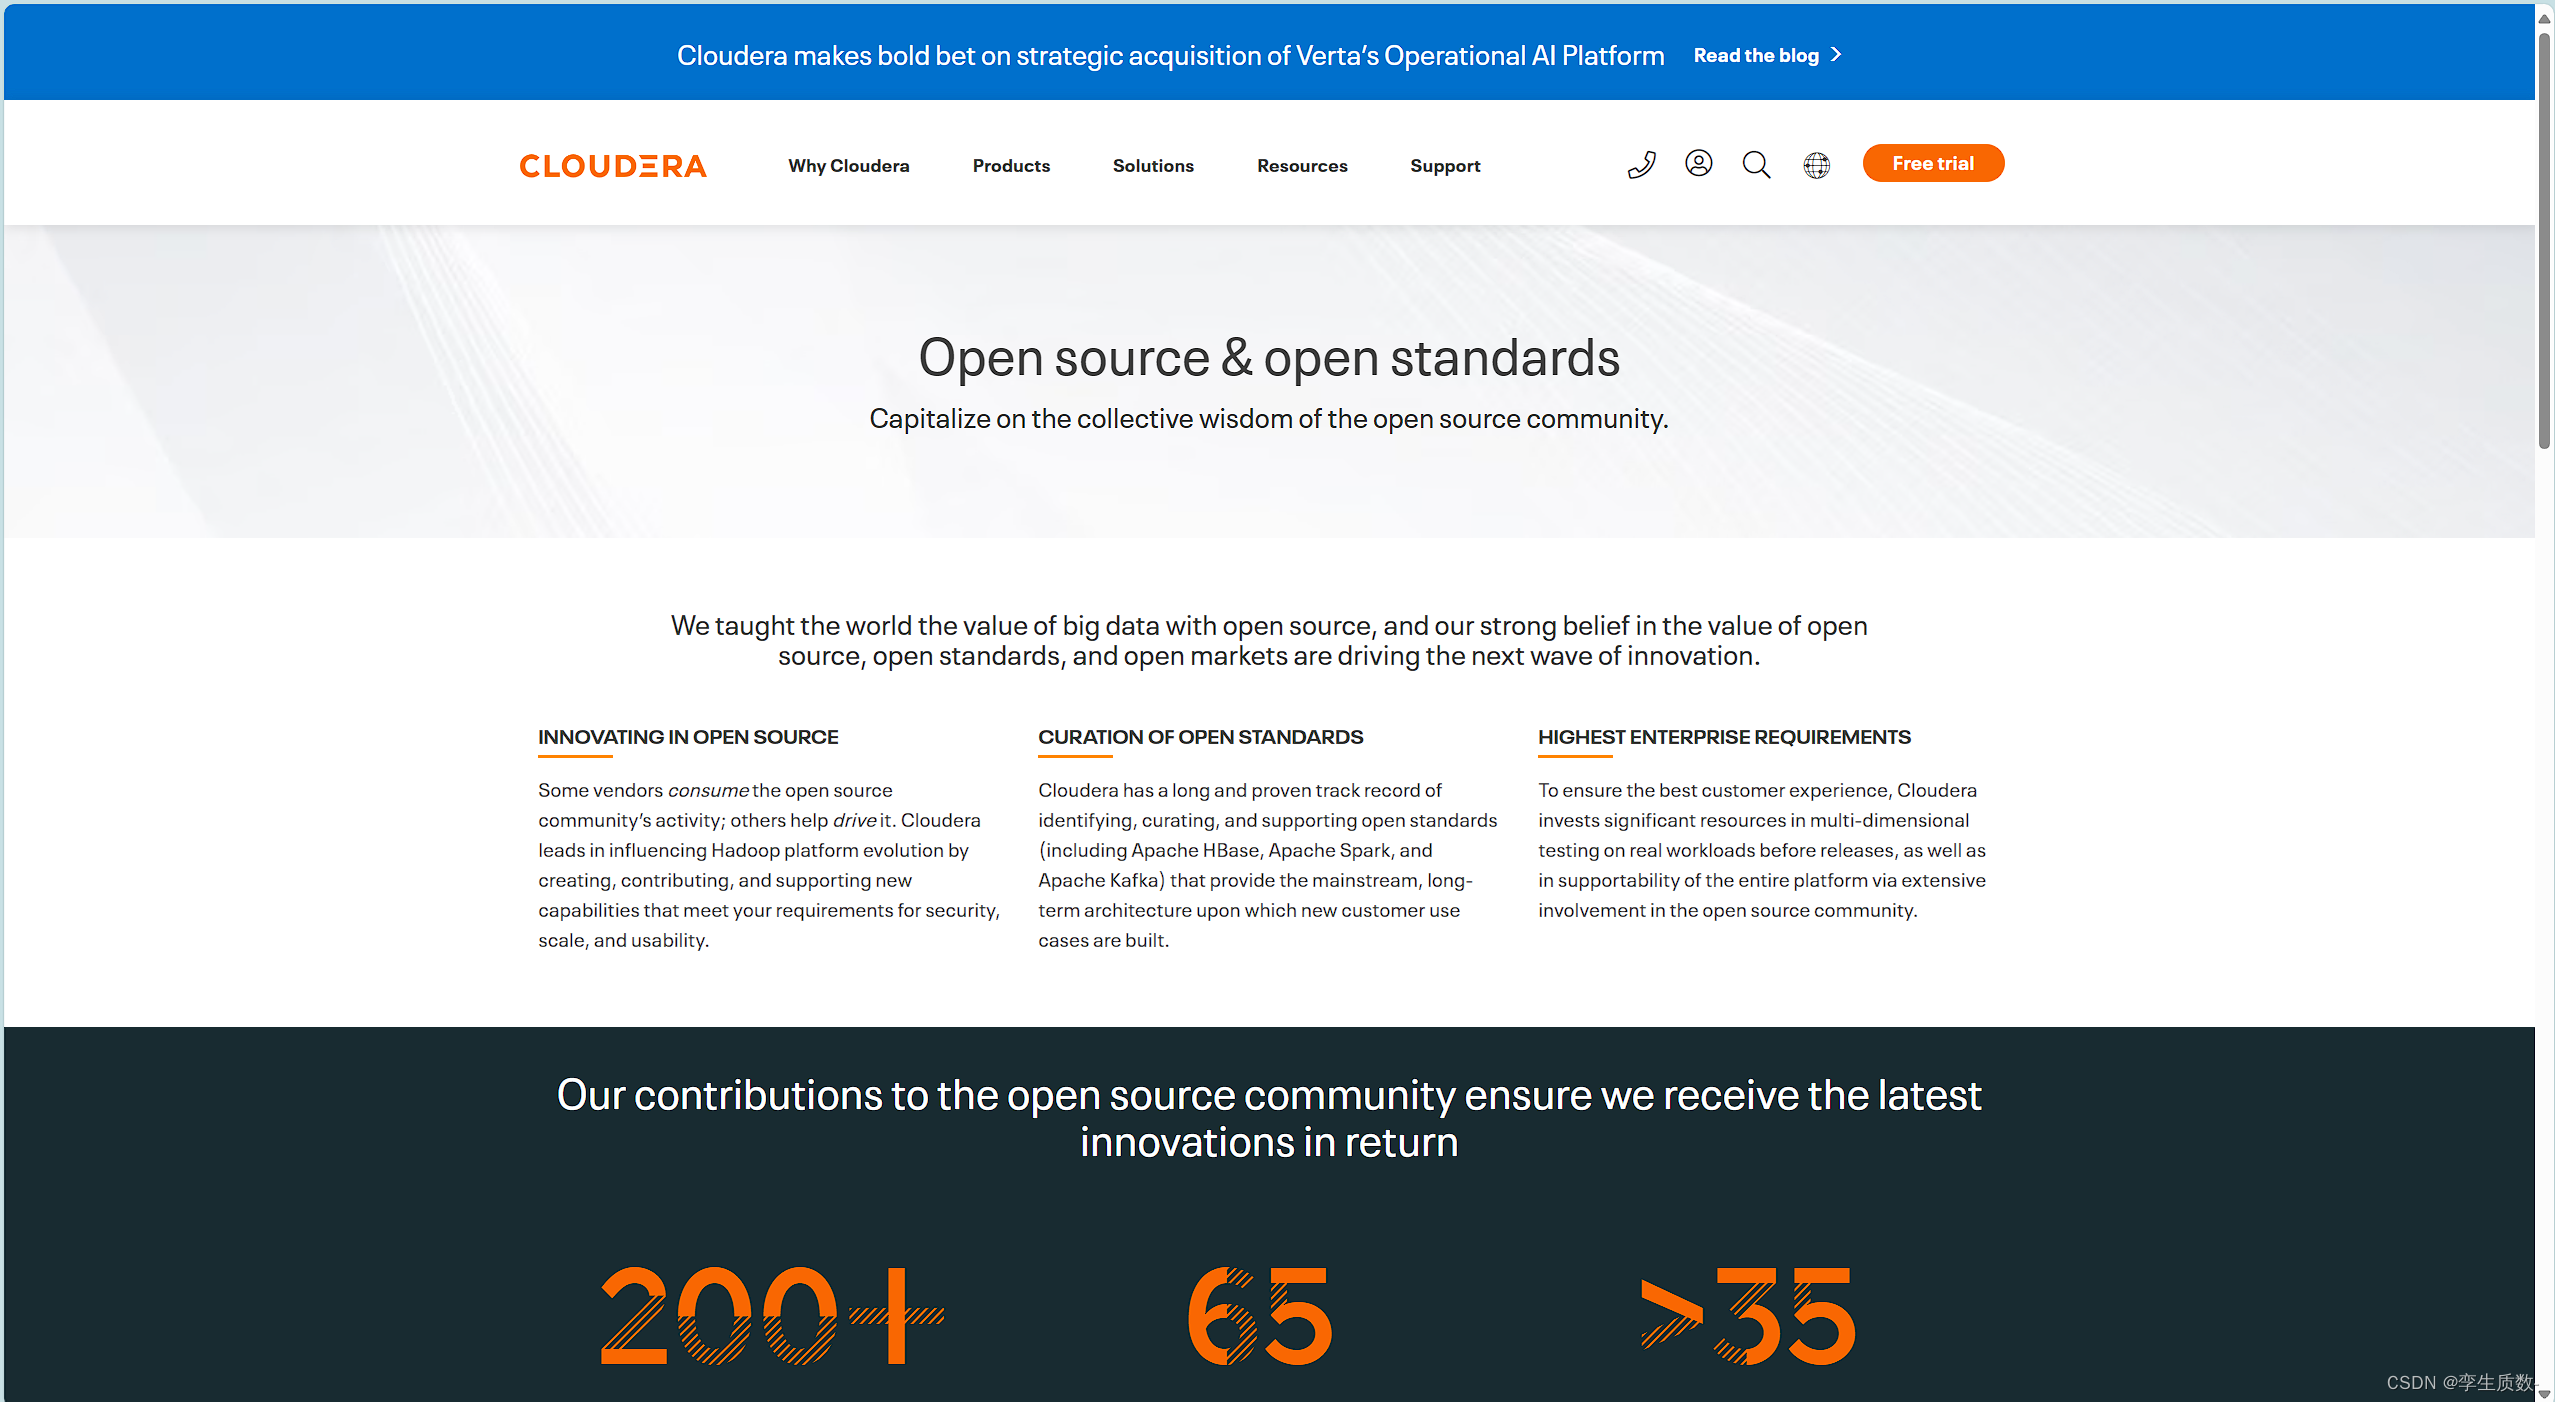Open the Products menu
Image resolution: width=2555 pixels, height=1402 pixels.
tap(1011, 166)
